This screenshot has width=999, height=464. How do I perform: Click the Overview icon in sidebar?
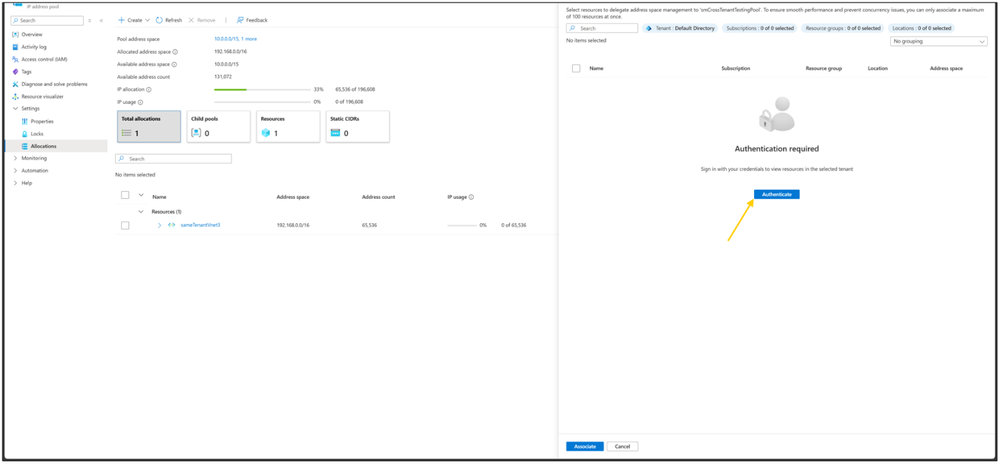15,34
